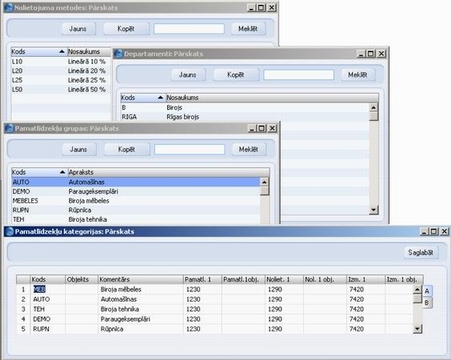Click Kopēt in Nolietojuma metodes window
Screen dimensions: 451x360
point(126,29)
